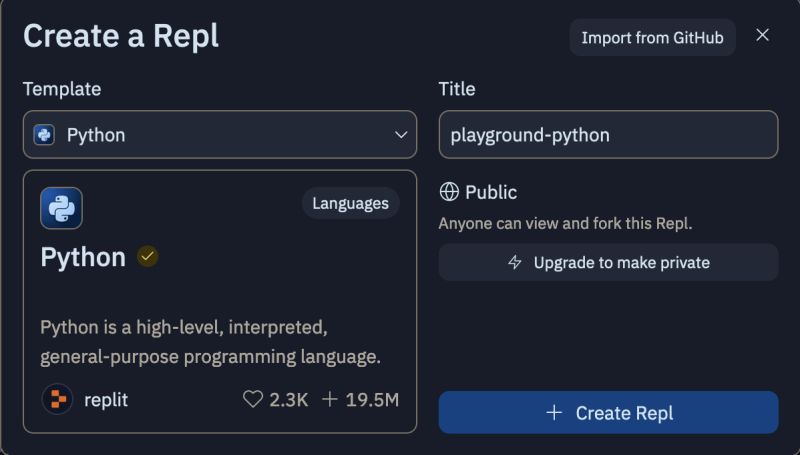Click the small Python icon inside the template dropdown
This screenshot has width=800, height=455.
click(x=44, y=135)
